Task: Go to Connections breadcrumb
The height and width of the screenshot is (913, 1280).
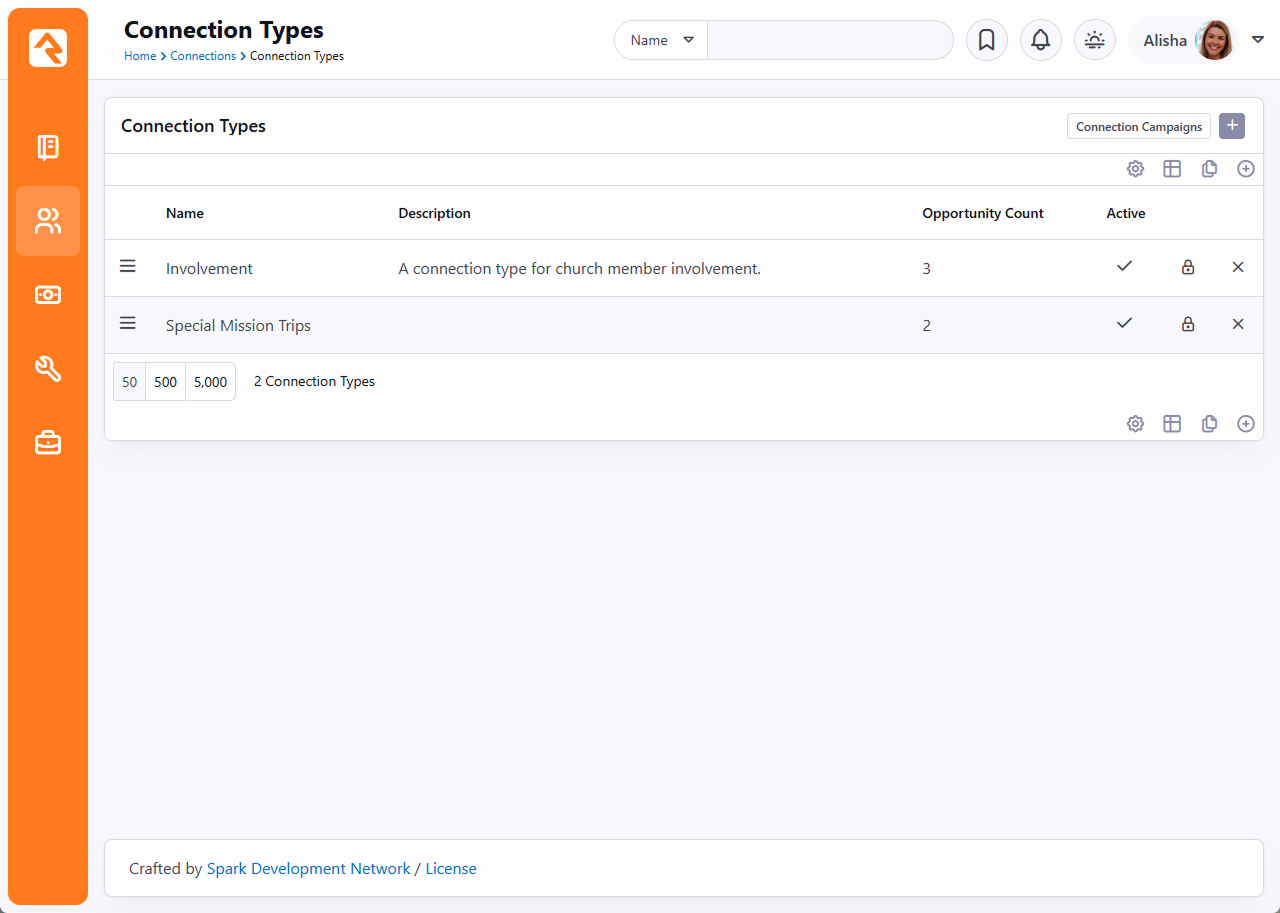Action: point(203,56)
